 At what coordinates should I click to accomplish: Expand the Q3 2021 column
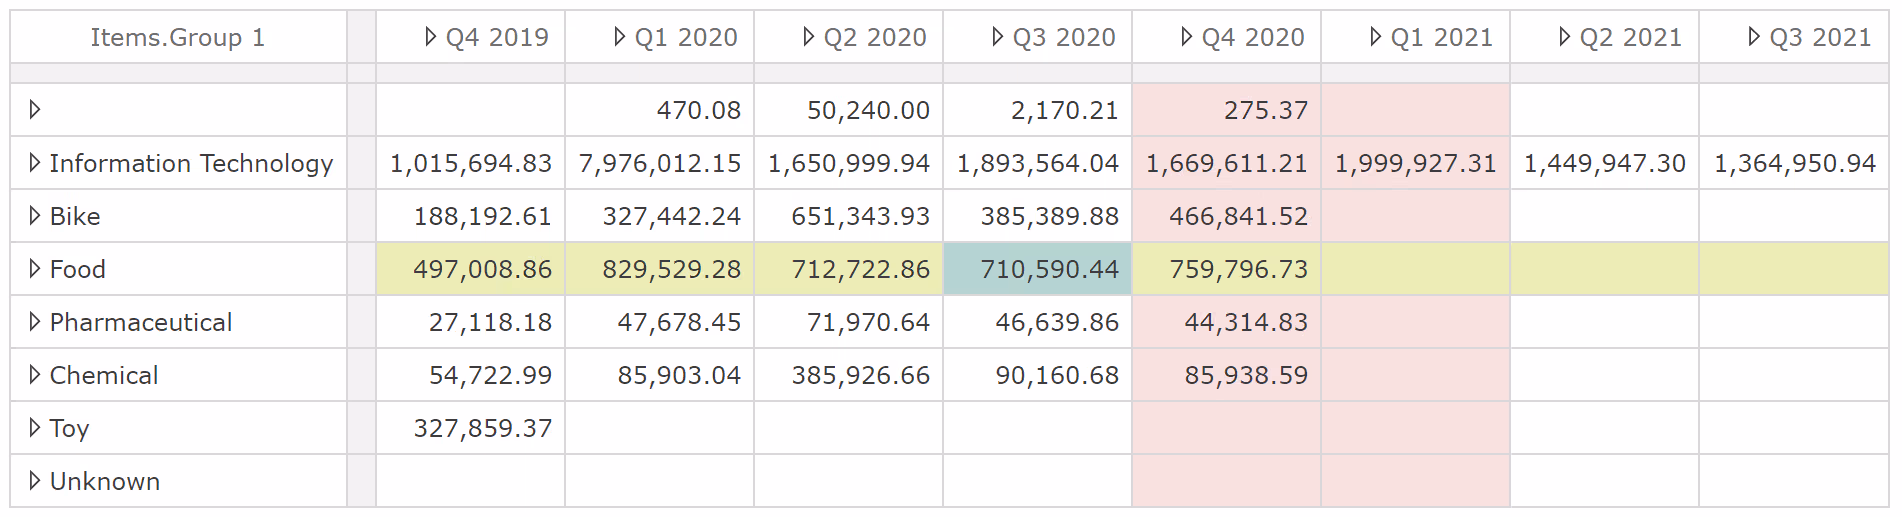tap(1754, 37)
